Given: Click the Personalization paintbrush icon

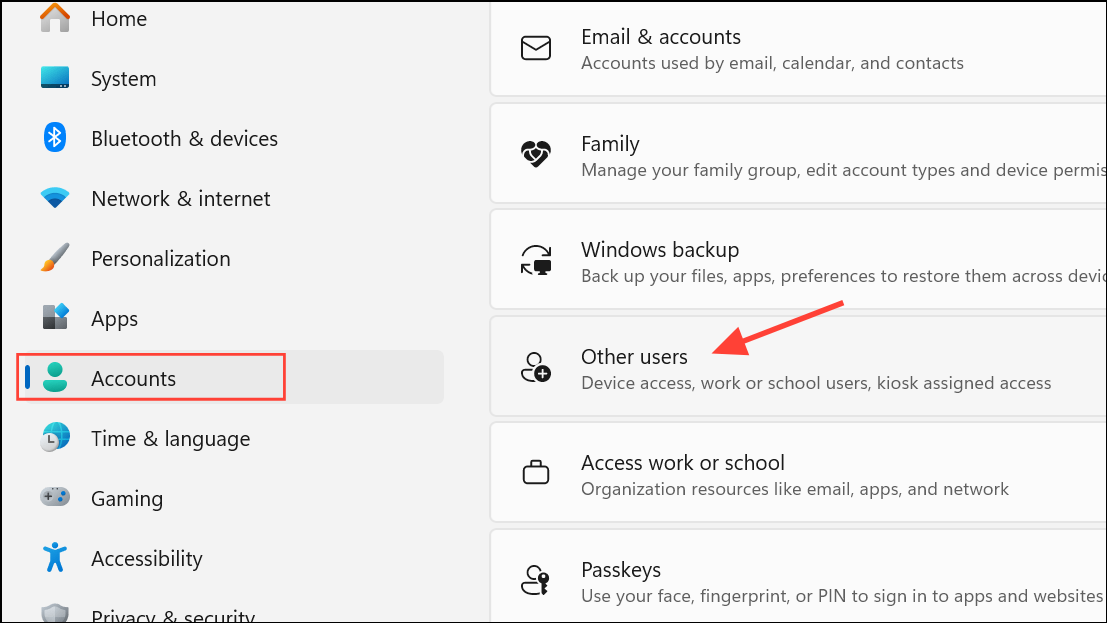Looking at the screenshot, I should click(x=54, y=258).
